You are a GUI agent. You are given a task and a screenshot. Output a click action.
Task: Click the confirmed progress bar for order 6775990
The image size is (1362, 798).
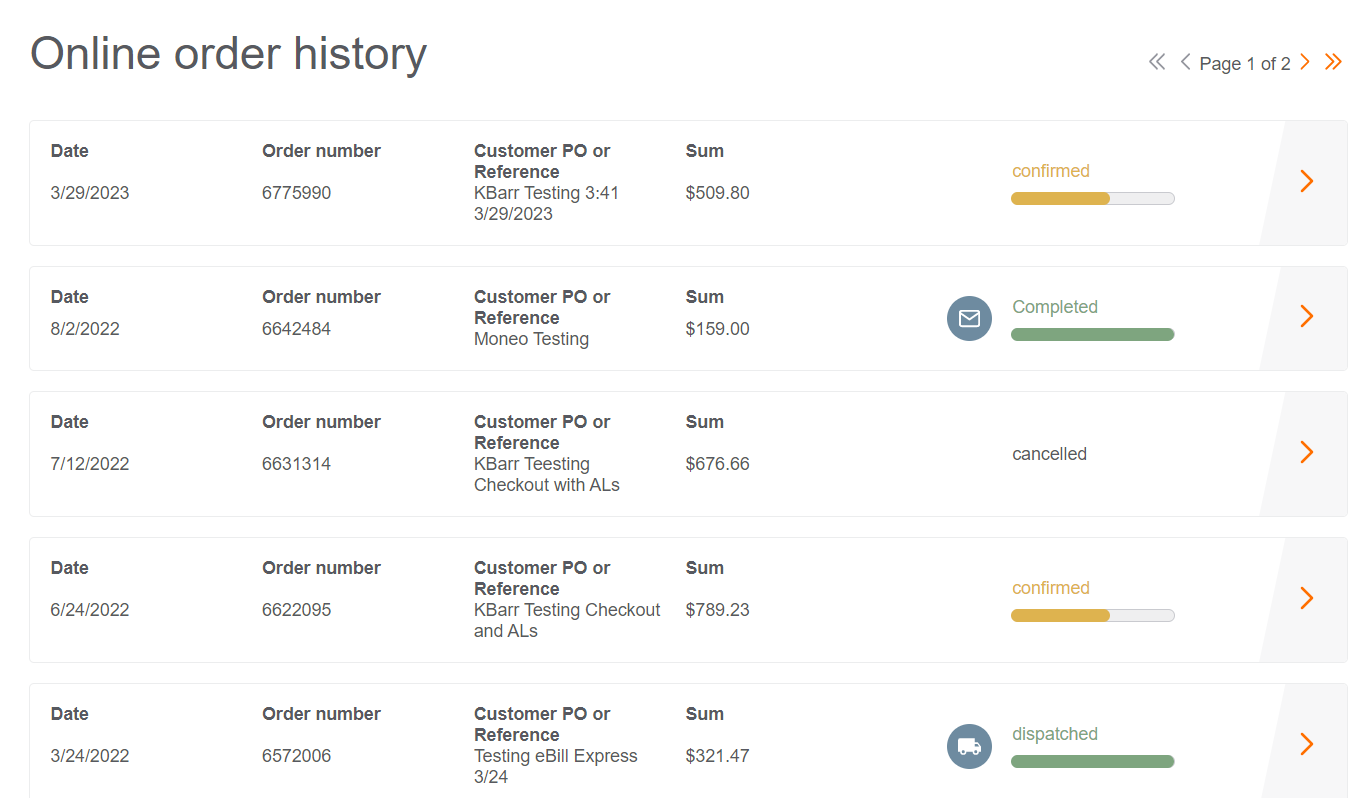click(1092, 199)
